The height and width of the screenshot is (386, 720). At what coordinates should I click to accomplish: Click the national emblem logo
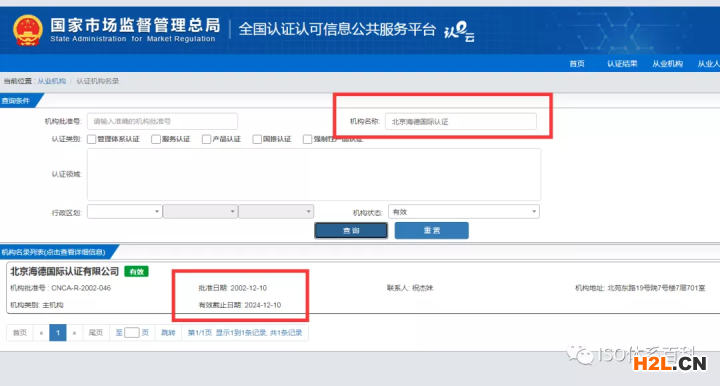coord(28,30)
